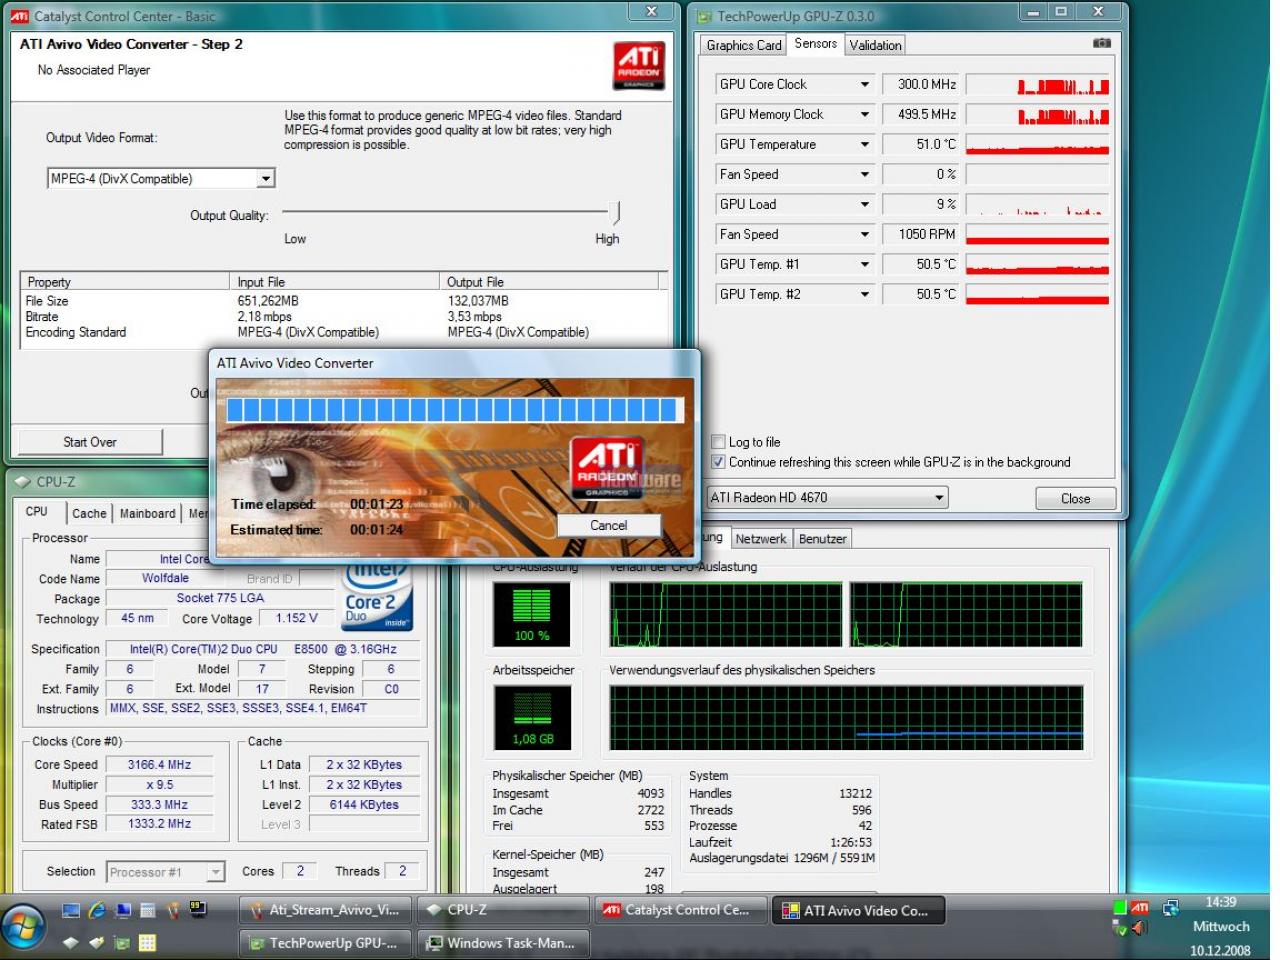Click the Output File size 132,037MB cell
The width and height of the screenshot is (1280, 960).
(x=478, y=301)
